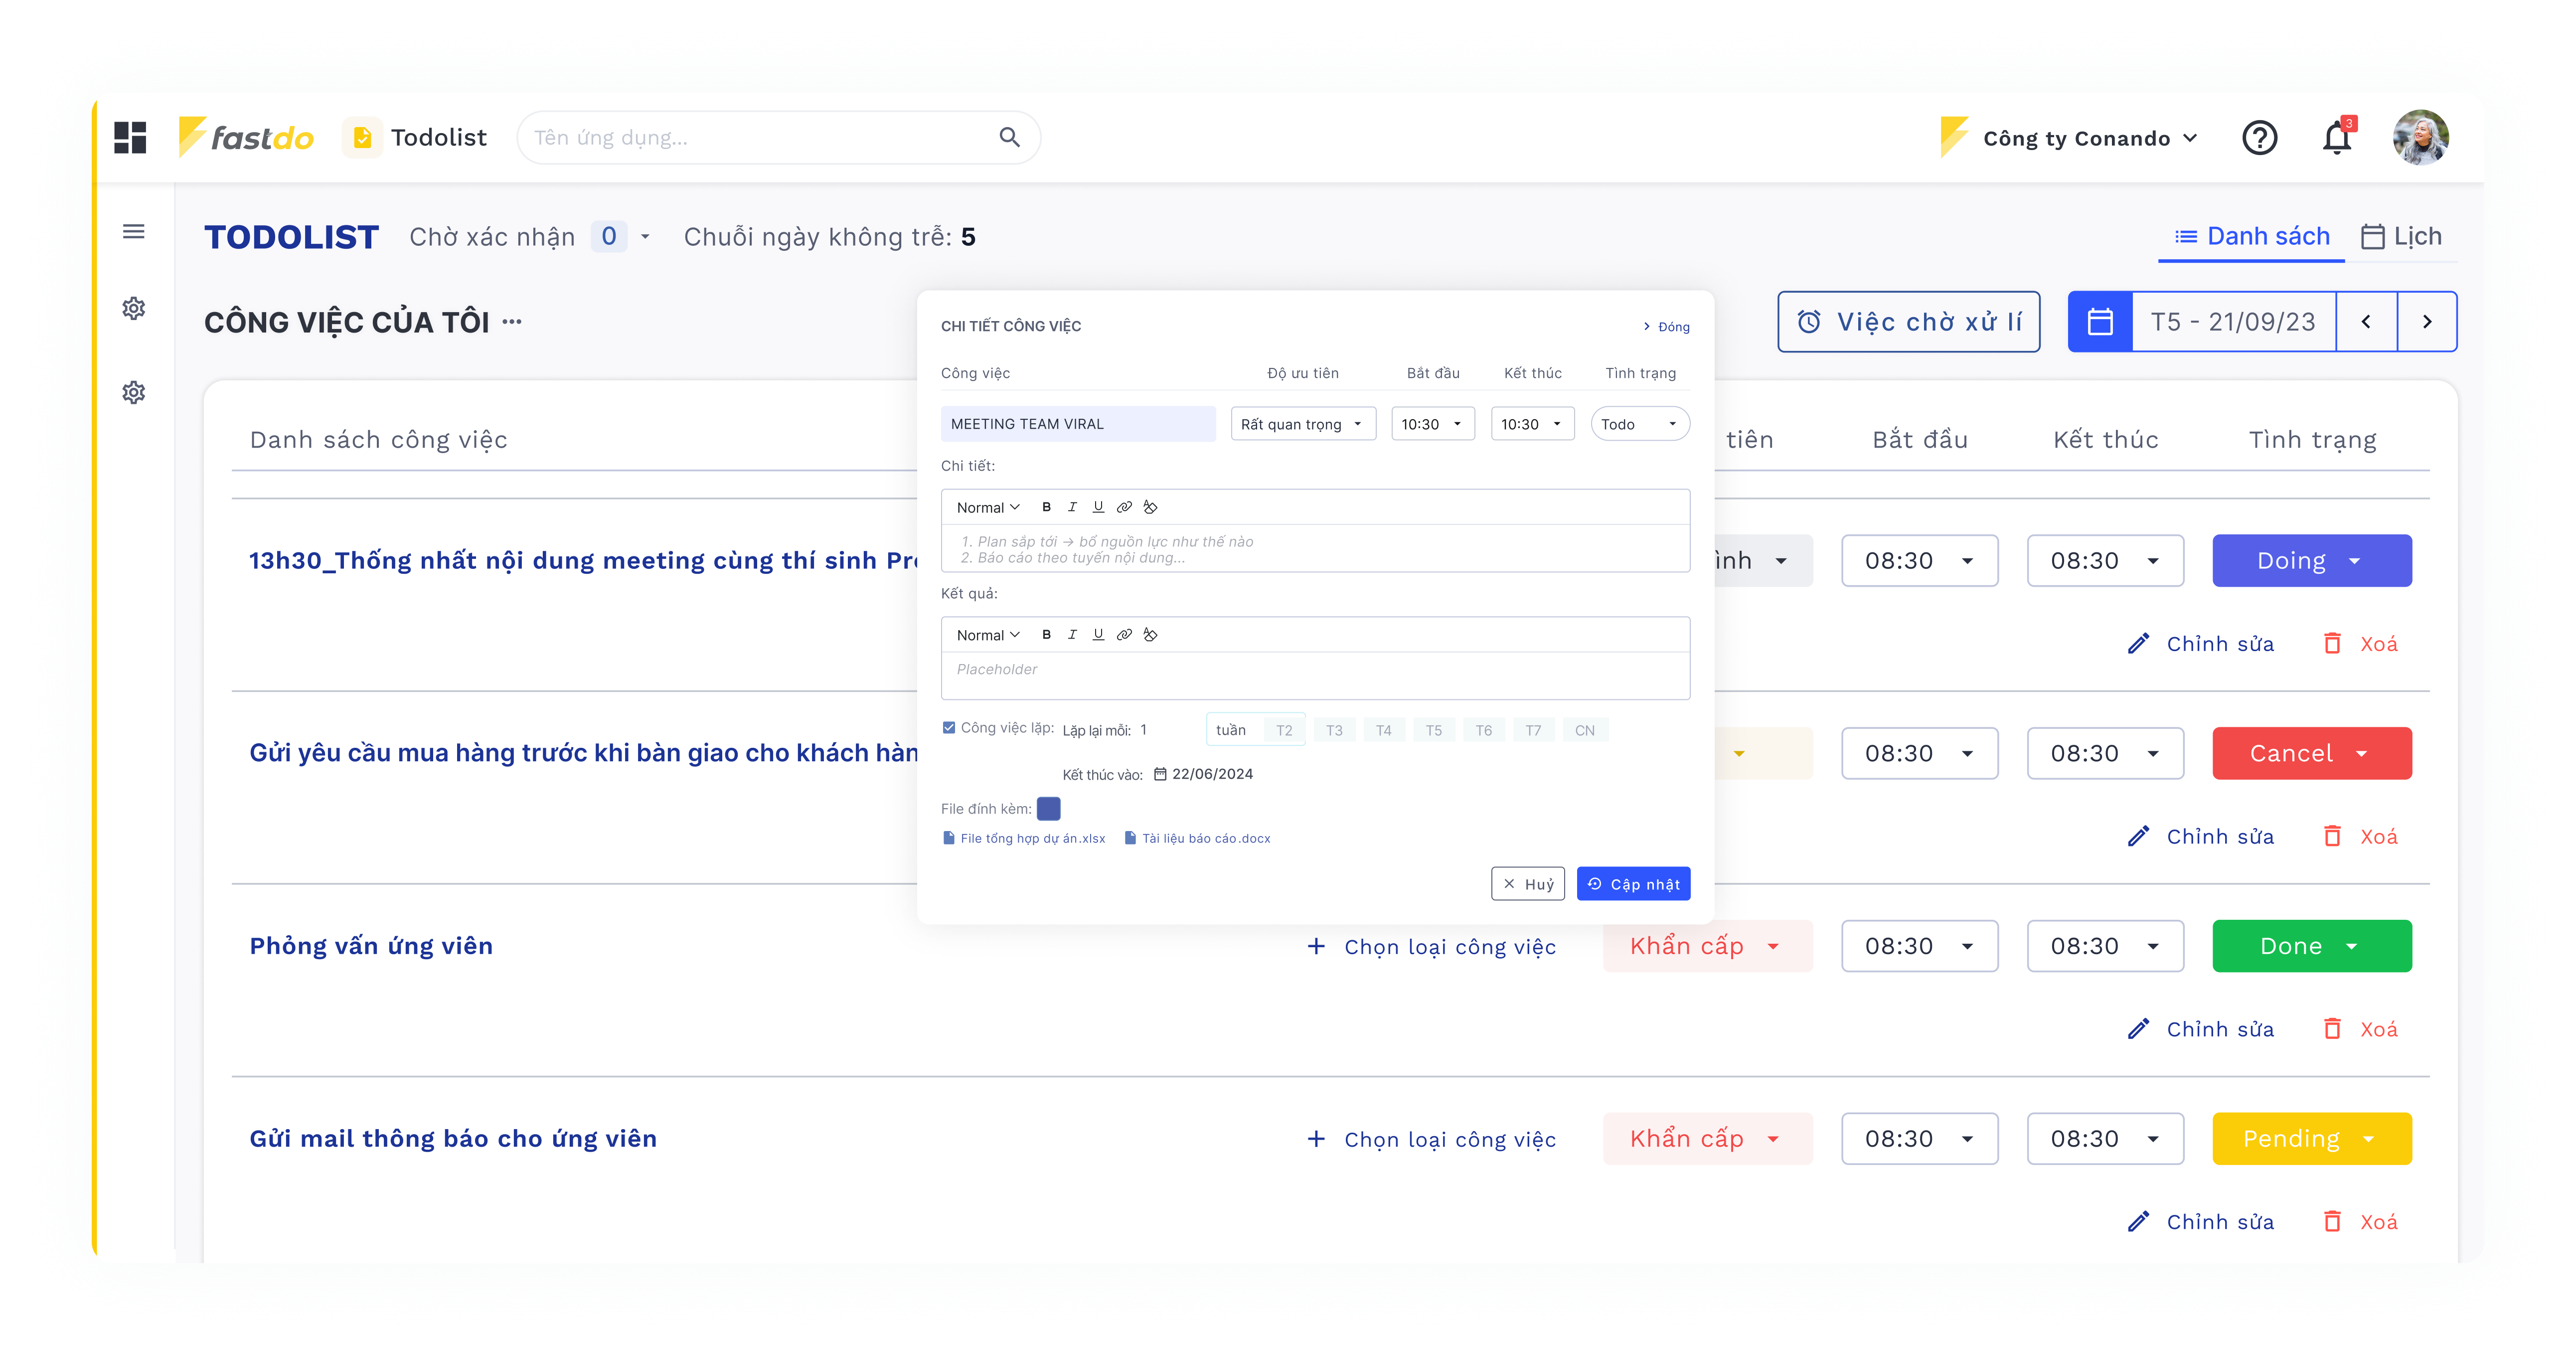Click the blue calendar date picker icon
2576x1354 pixels.
[x=2100, y=322]
